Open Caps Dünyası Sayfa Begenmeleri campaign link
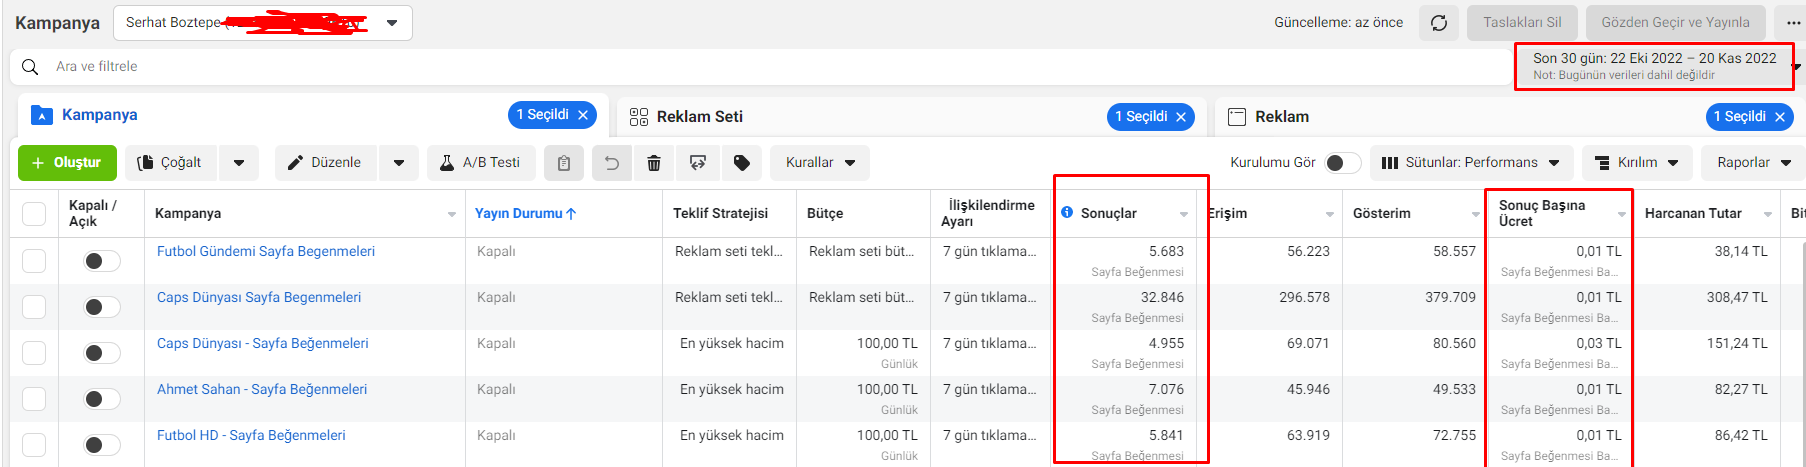 259,297
